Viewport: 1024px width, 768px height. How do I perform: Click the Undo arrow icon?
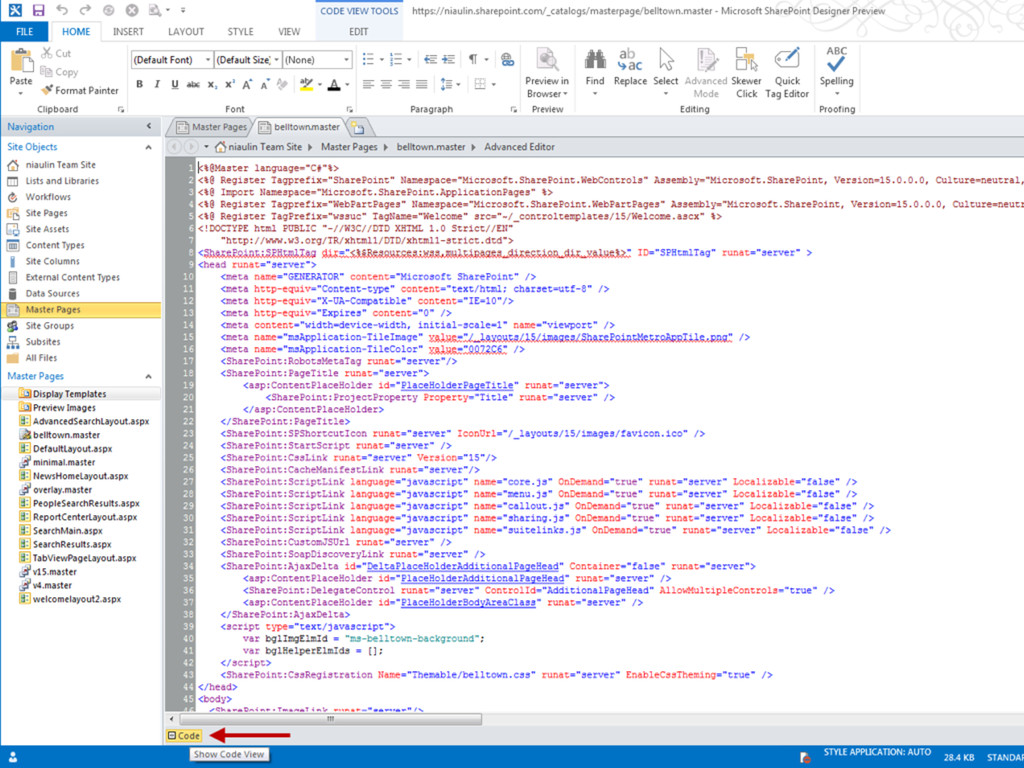(x=62, y=10)
